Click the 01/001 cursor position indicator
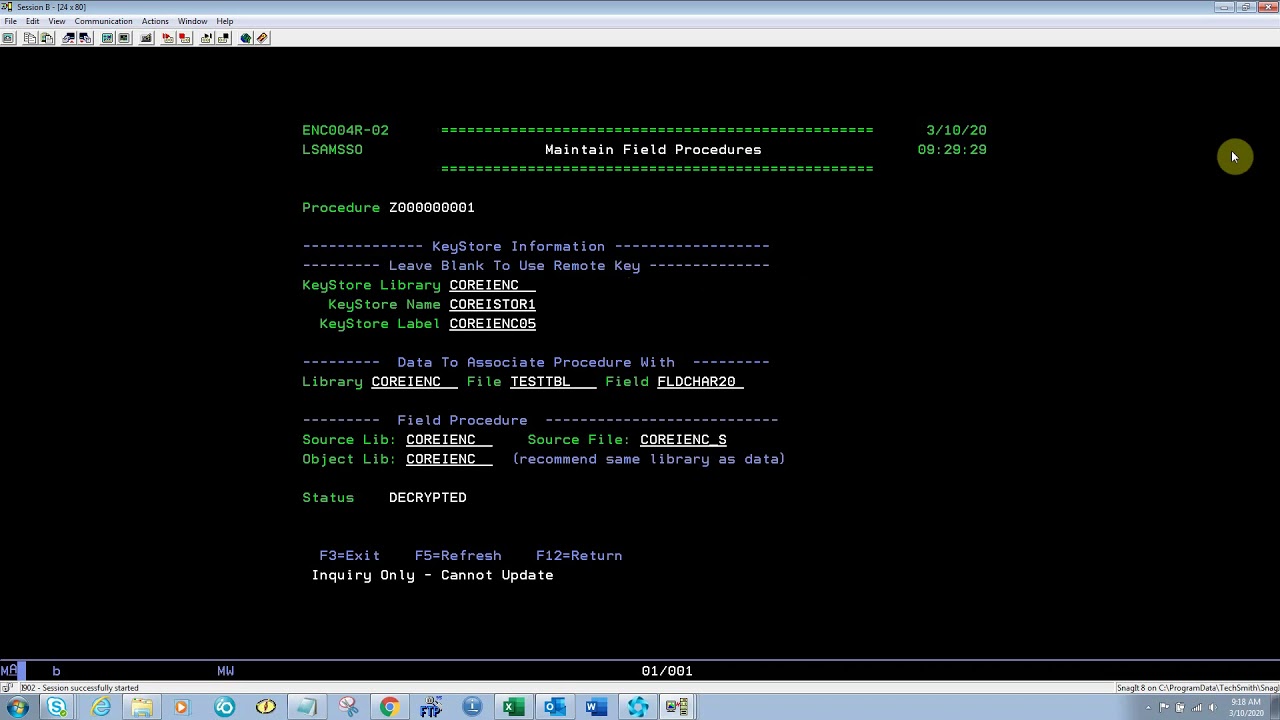Screen dimensions: 1280x720 click(667, 671)
